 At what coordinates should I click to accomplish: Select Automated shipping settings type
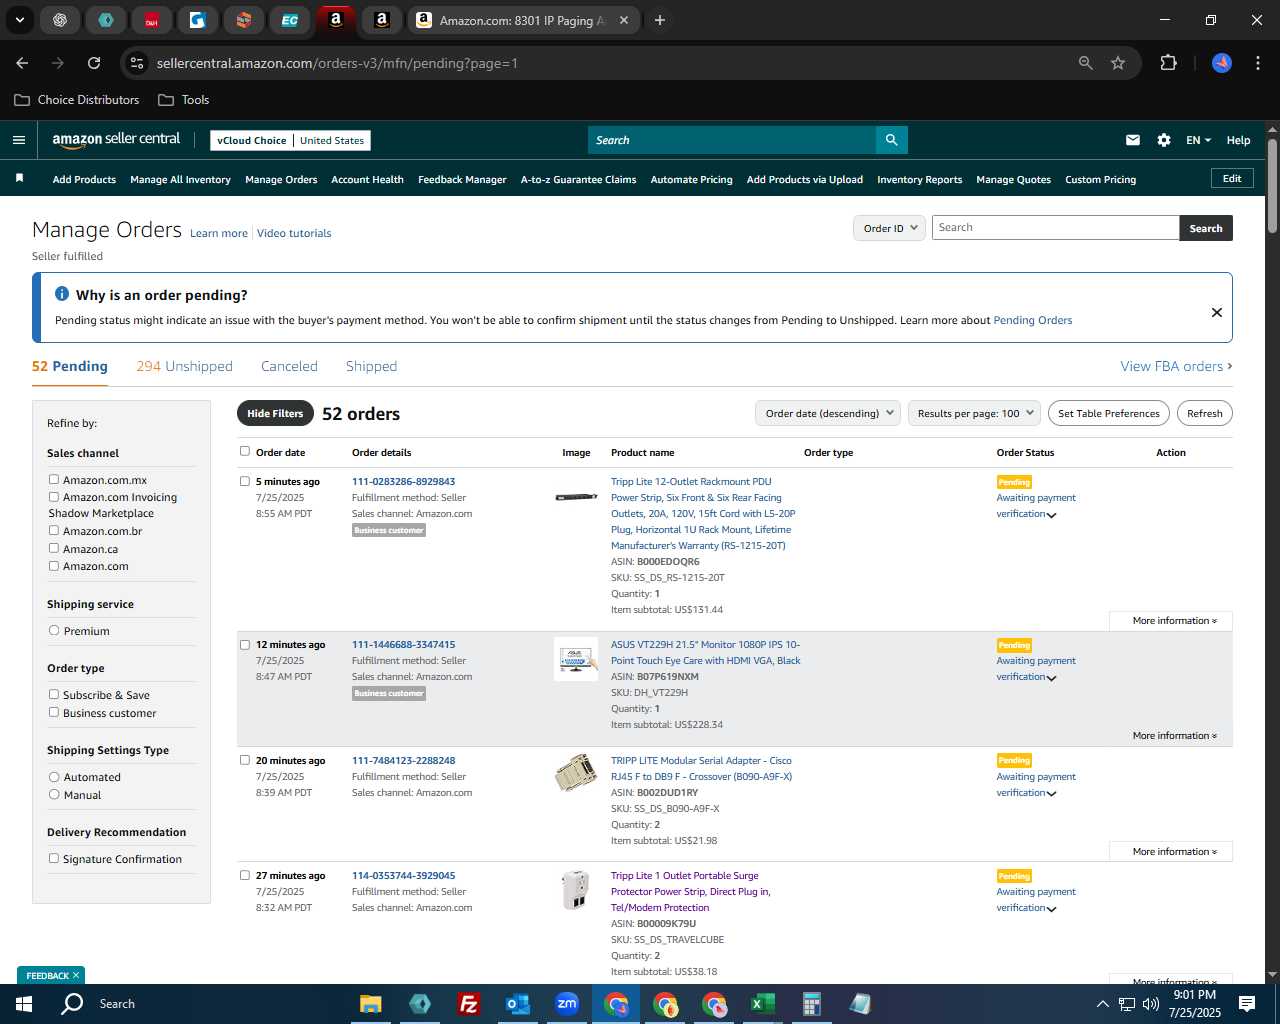(x=54, y=776)
